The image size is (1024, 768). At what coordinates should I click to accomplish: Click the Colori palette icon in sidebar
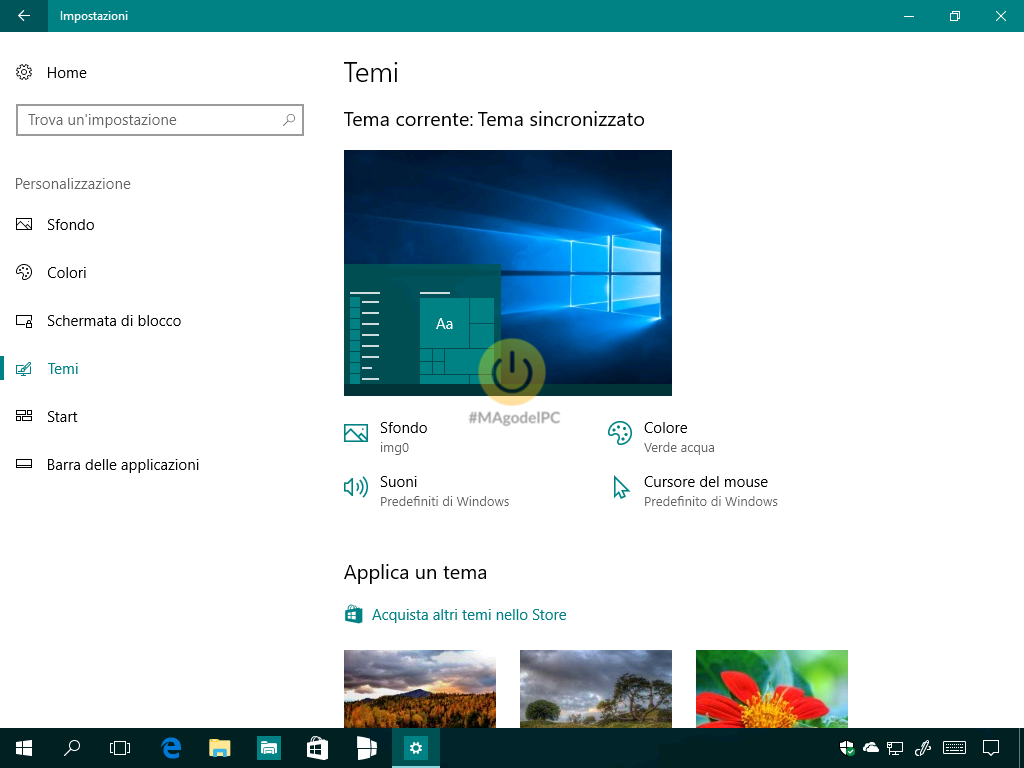24,272
